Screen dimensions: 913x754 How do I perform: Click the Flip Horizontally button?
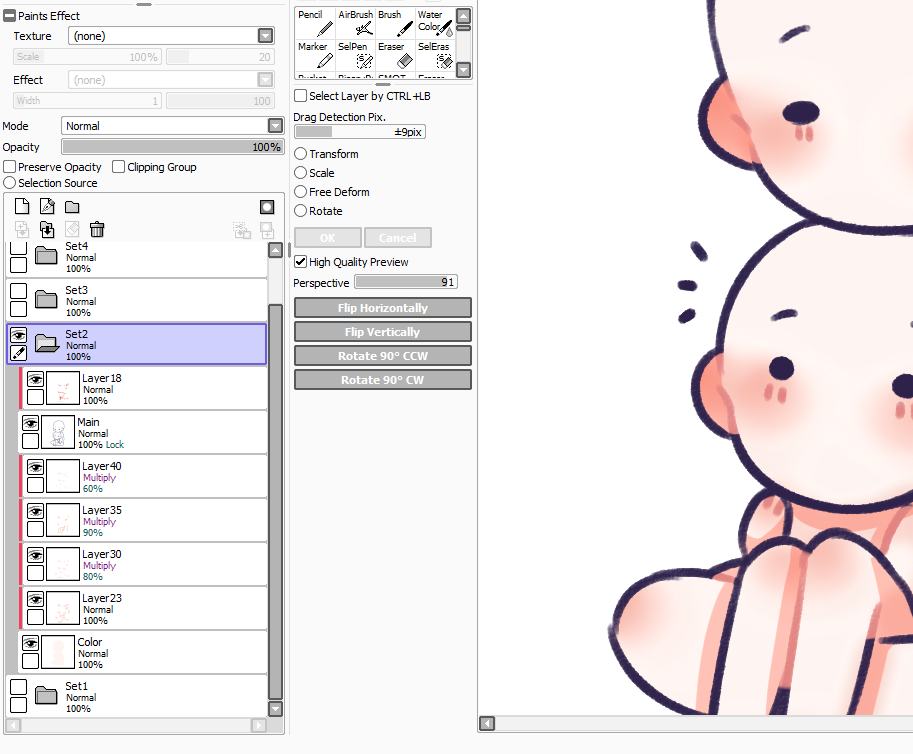coord(383,308)
